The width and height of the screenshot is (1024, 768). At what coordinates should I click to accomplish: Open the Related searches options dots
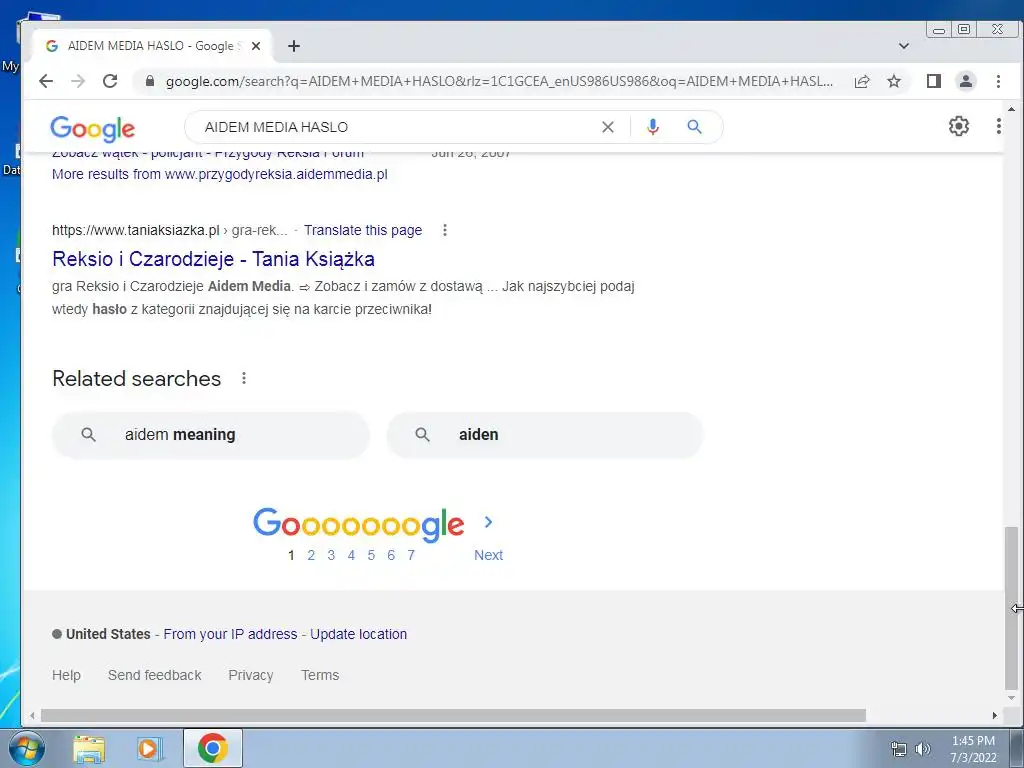tap(244, 378)
